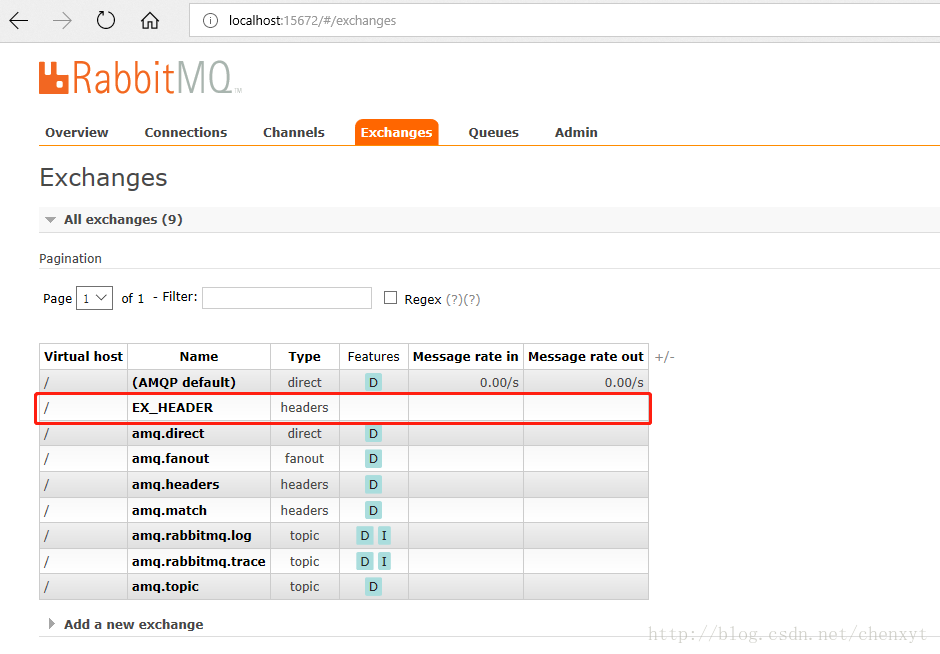Click the Pagination label
This screenshot has width=940, height=654.
(x=70, y=258)
